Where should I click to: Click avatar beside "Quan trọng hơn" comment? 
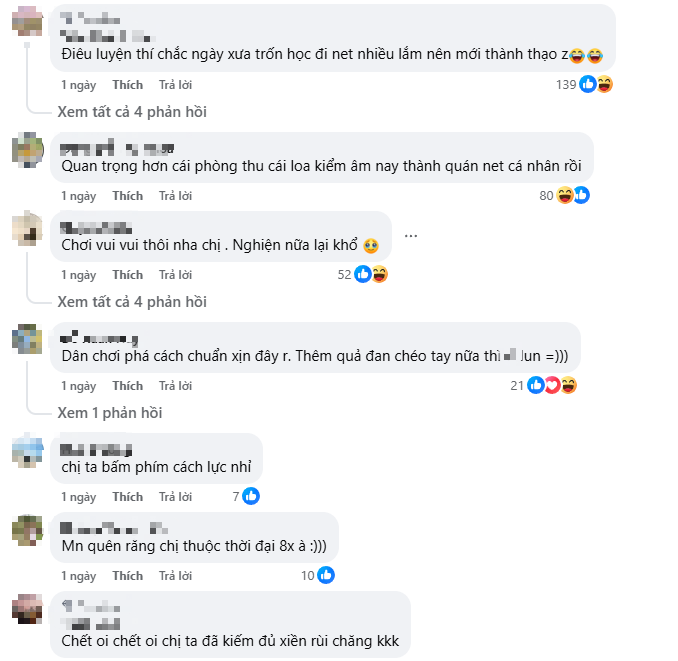pos(27,150)
